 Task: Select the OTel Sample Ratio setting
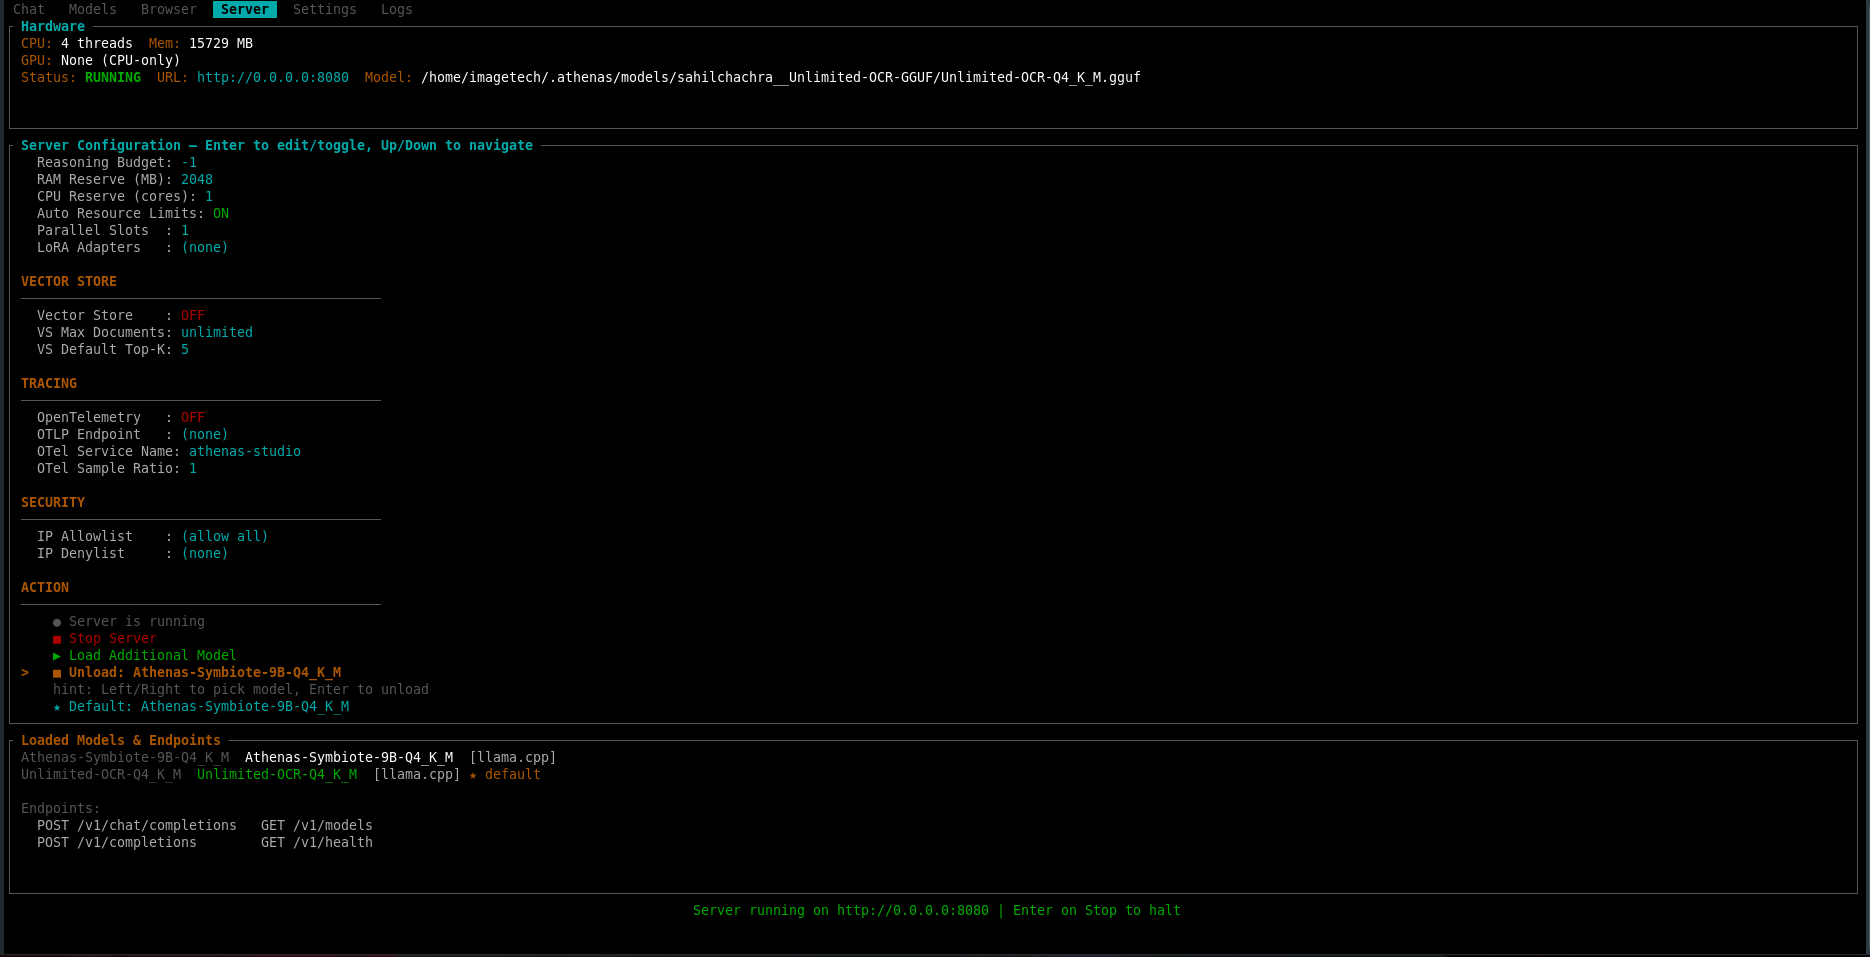117,469
